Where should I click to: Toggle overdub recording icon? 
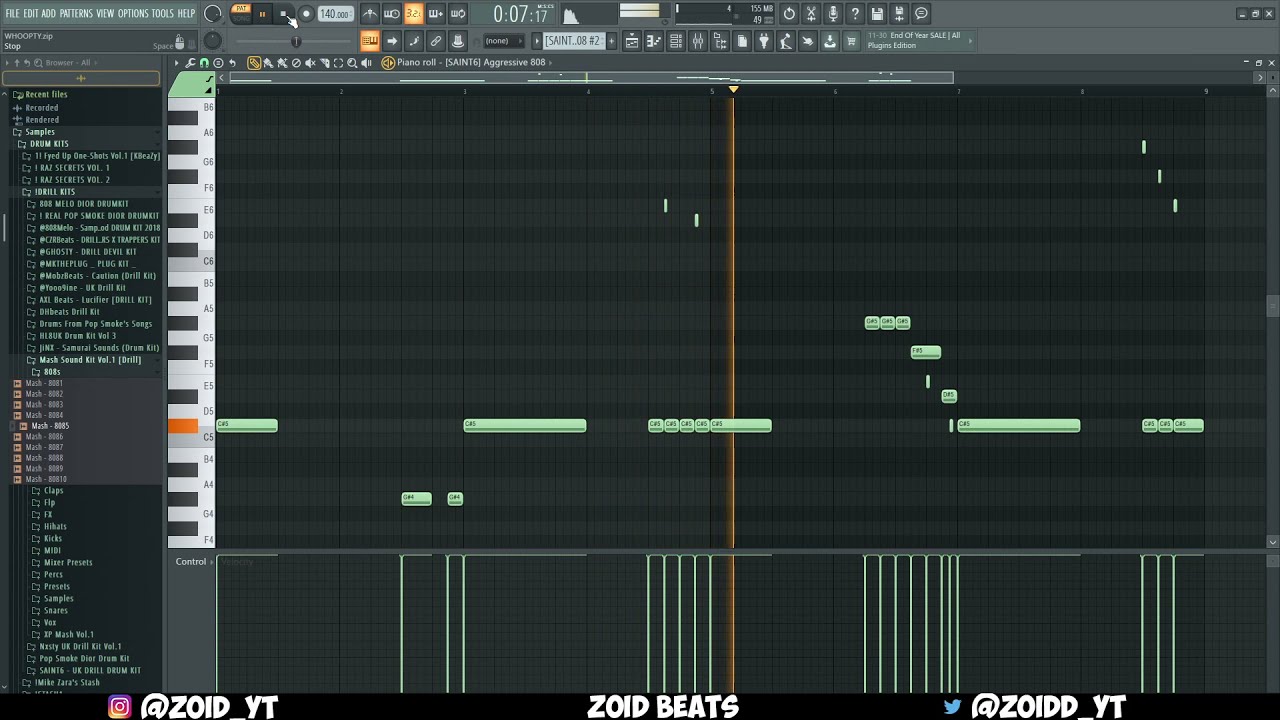click(x=435, y=14)
